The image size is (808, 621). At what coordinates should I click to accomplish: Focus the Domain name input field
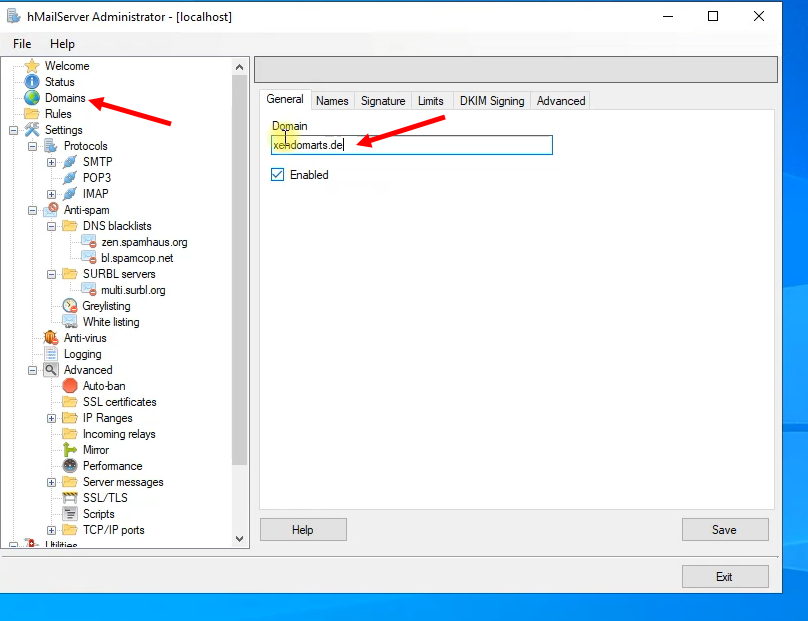click(412, 145)
